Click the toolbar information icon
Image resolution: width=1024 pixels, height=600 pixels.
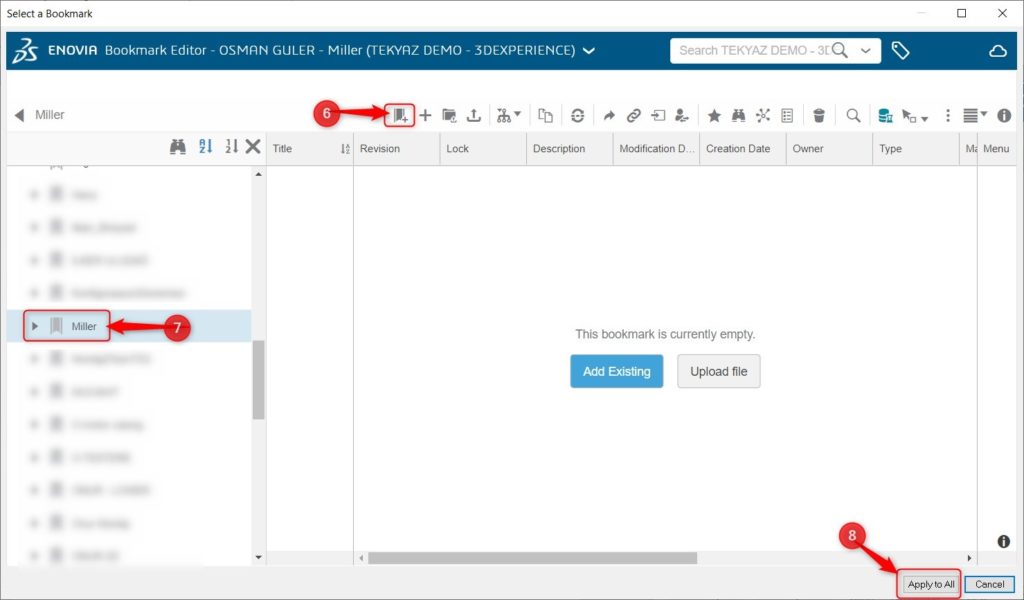(1004, 116)
